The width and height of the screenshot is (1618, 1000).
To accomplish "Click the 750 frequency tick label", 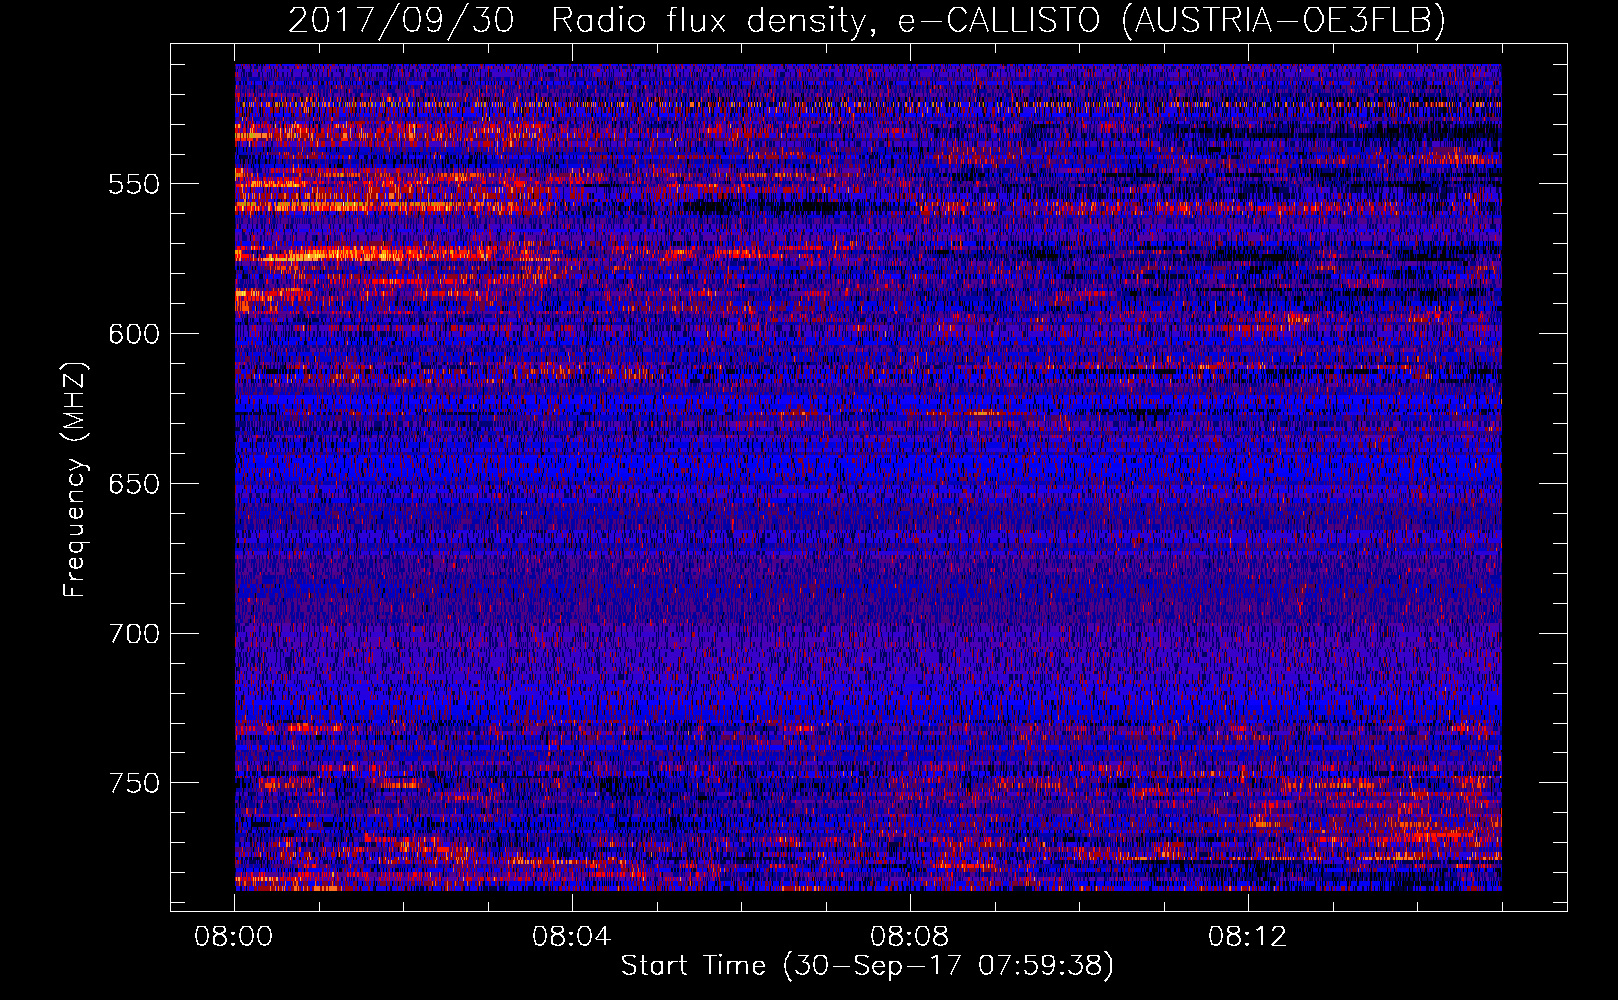I will click(x=133, y=783).
